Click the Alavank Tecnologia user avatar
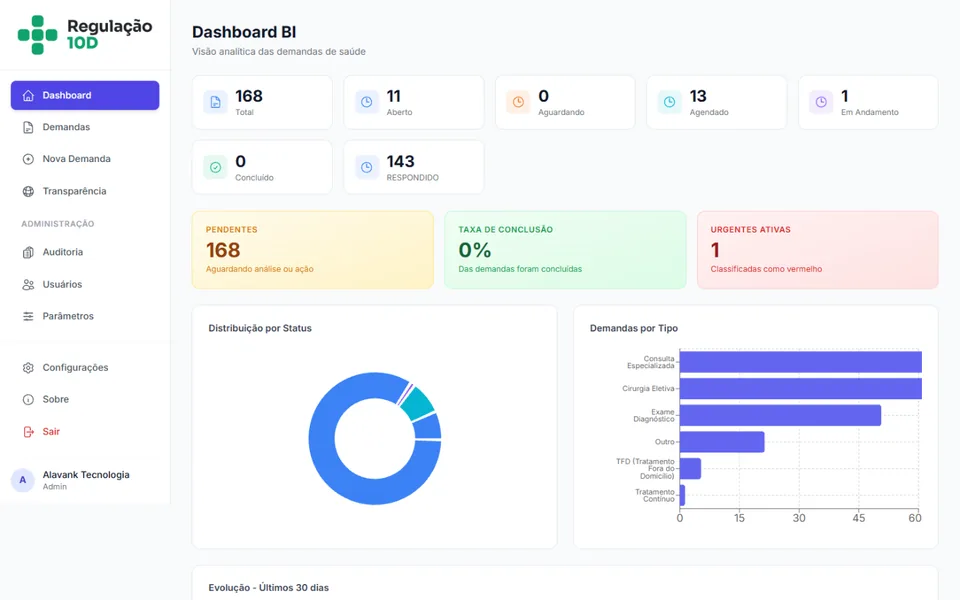 click(23, 480)
